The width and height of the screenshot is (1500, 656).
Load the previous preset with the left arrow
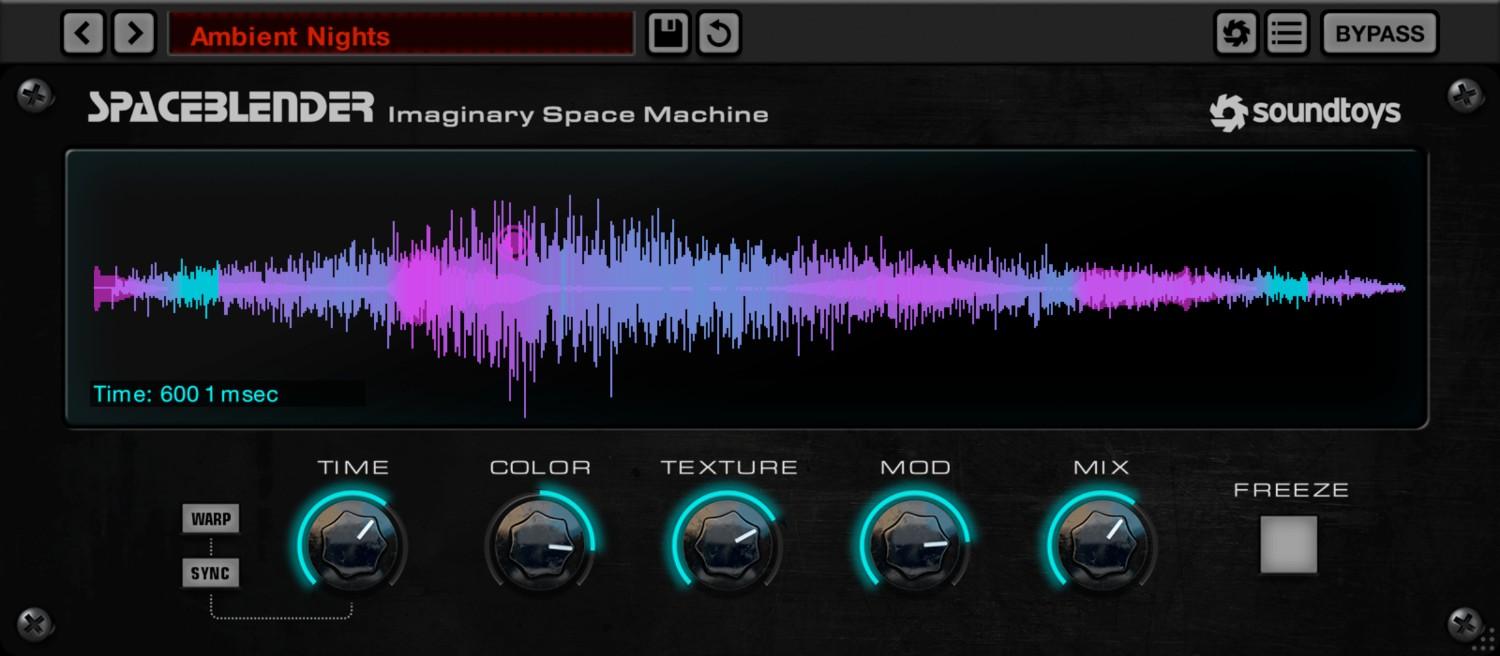[83, 32]
